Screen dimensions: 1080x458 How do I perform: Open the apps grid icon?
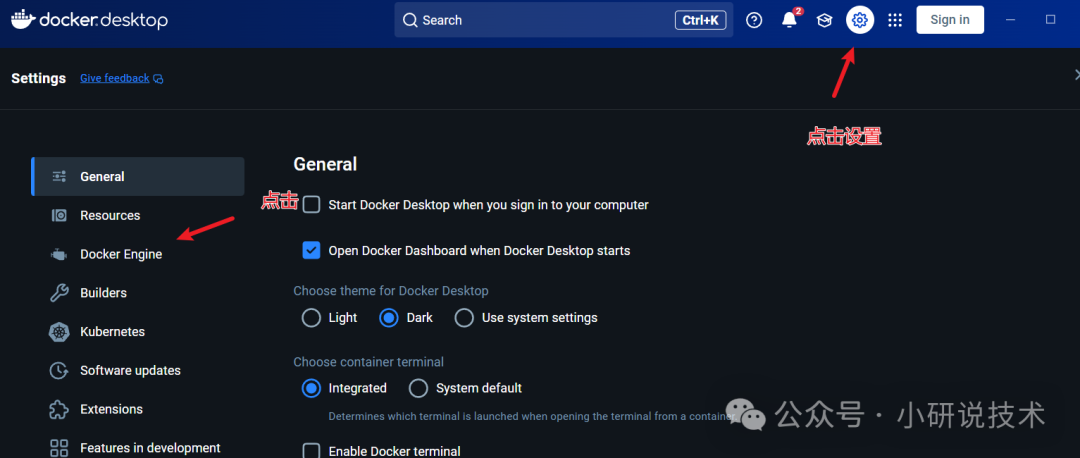tap(895, 20)
